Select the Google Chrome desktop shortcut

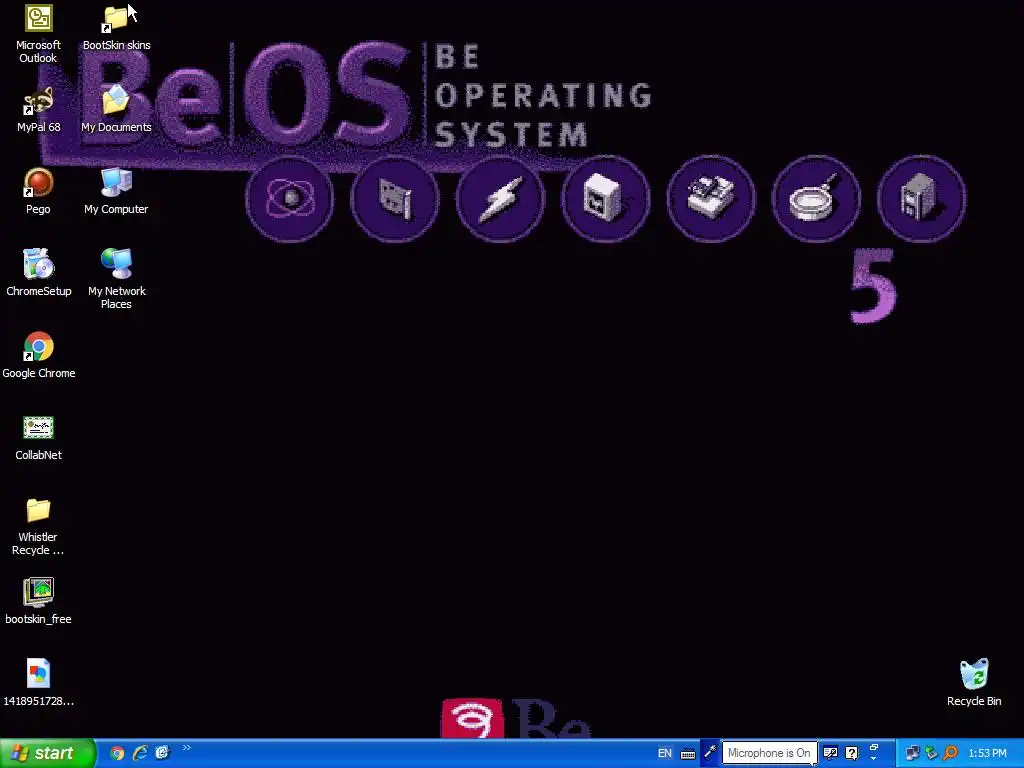tap(39, 356)
